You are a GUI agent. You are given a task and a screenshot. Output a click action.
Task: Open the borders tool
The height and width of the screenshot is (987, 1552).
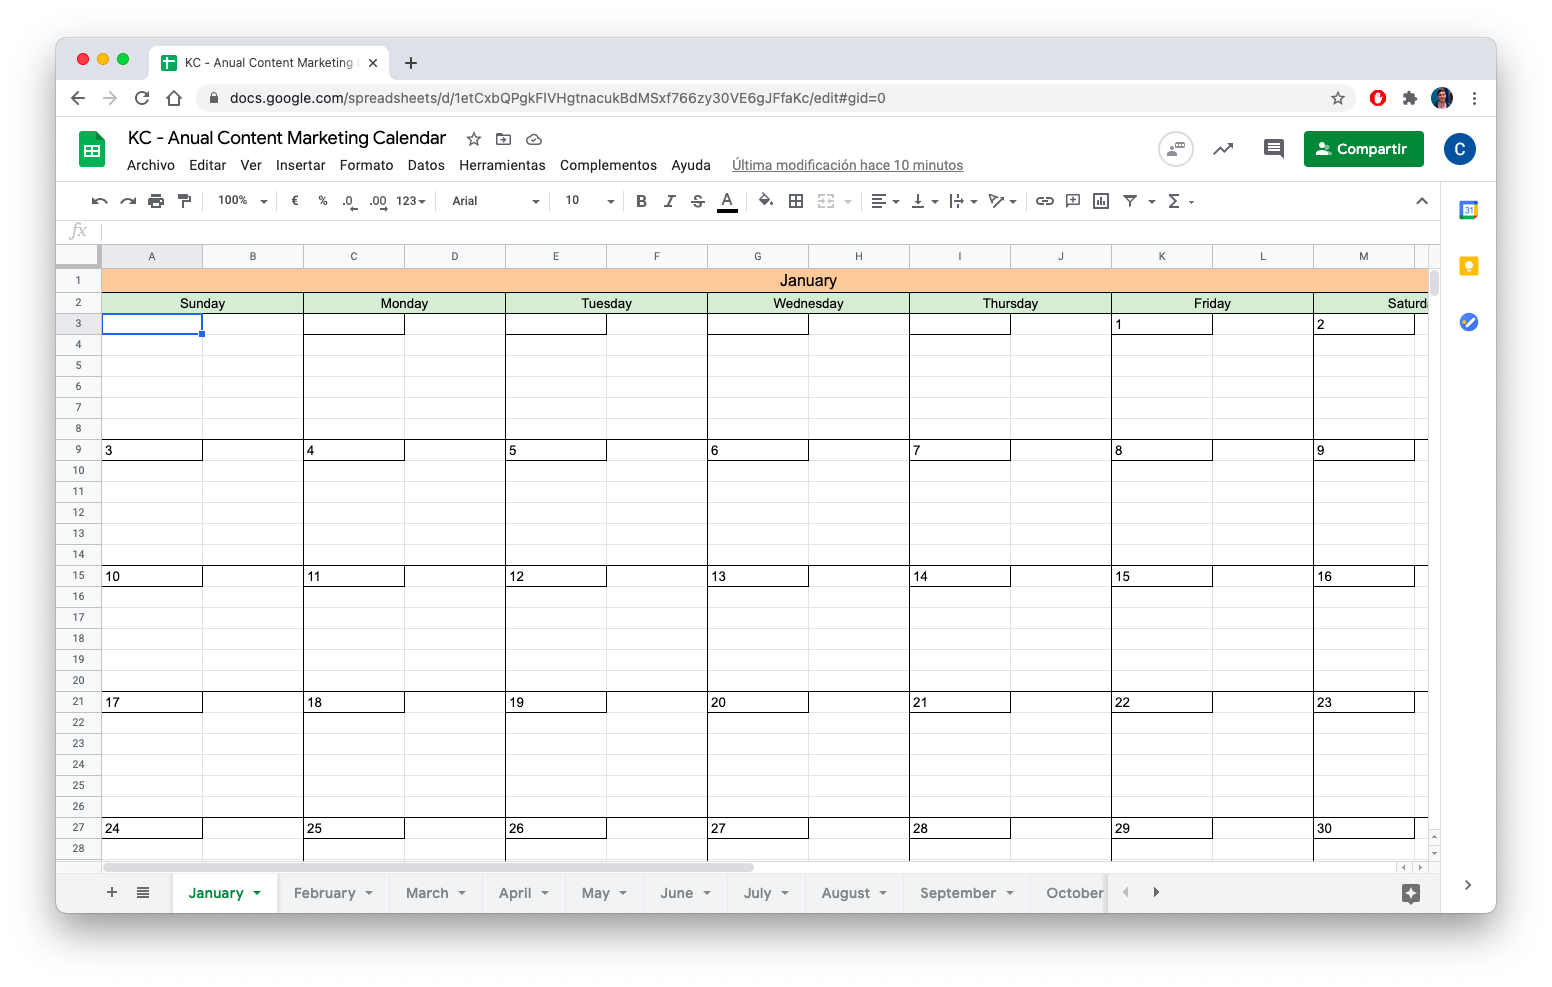click(796, 201)
